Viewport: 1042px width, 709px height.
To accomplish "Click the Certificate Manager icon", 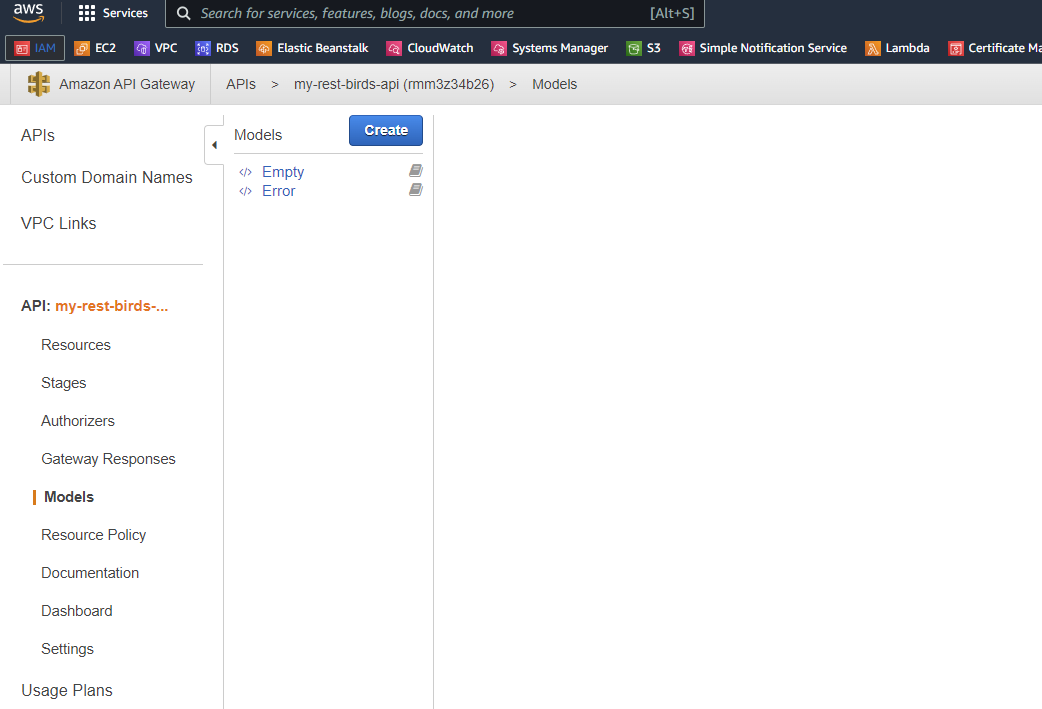I will pyautogui.click(x=956, y=49).
